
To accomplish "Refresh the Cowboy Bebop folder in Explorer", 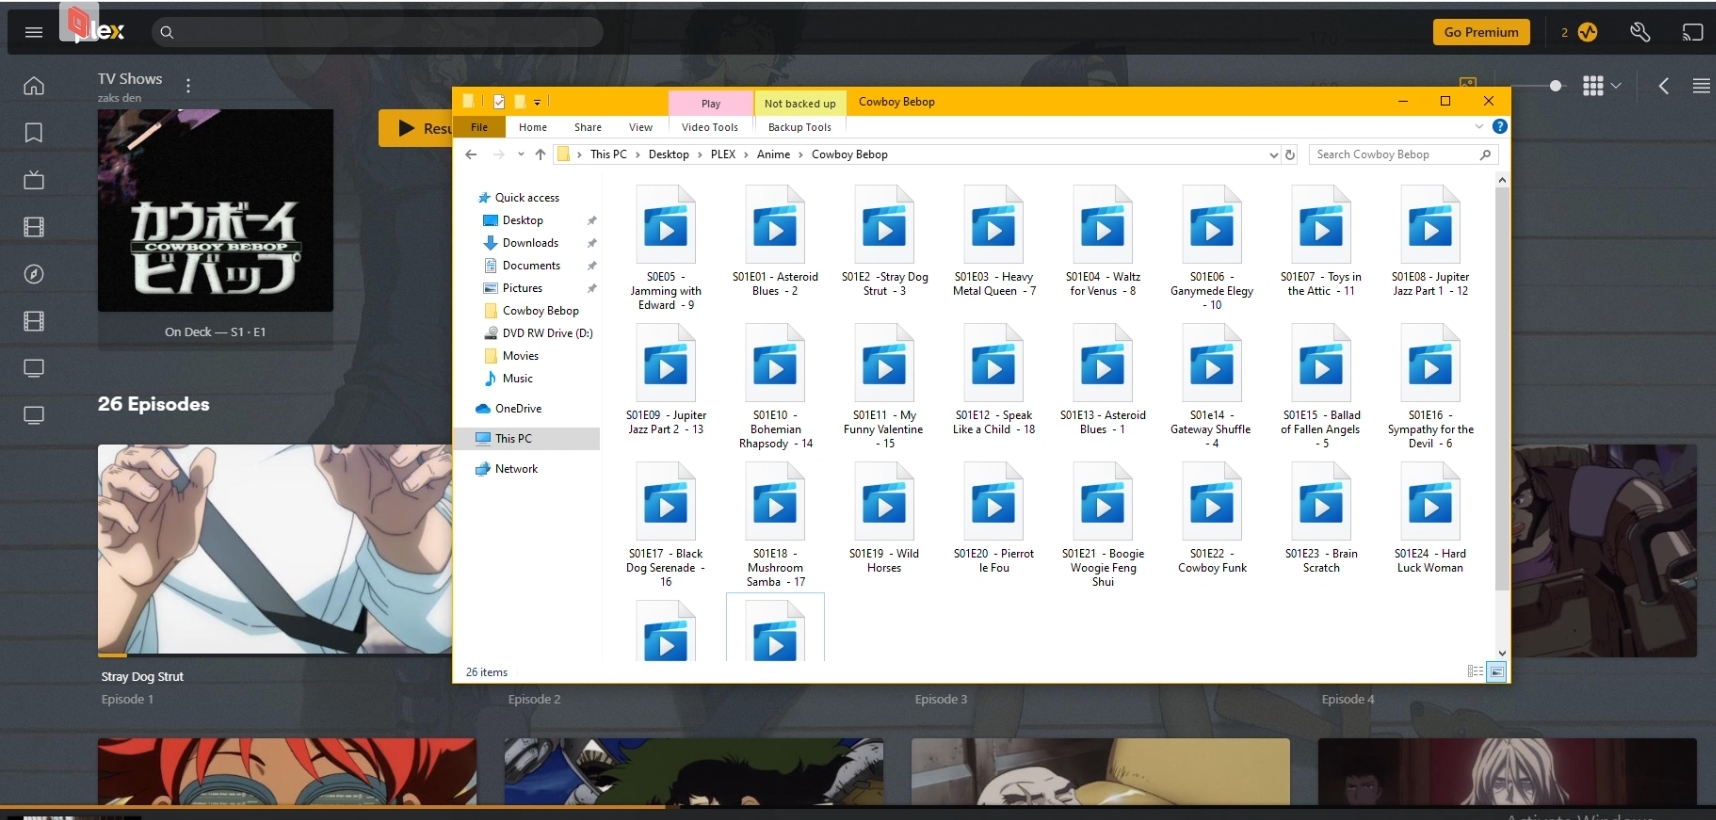I will pos(1290,155).
